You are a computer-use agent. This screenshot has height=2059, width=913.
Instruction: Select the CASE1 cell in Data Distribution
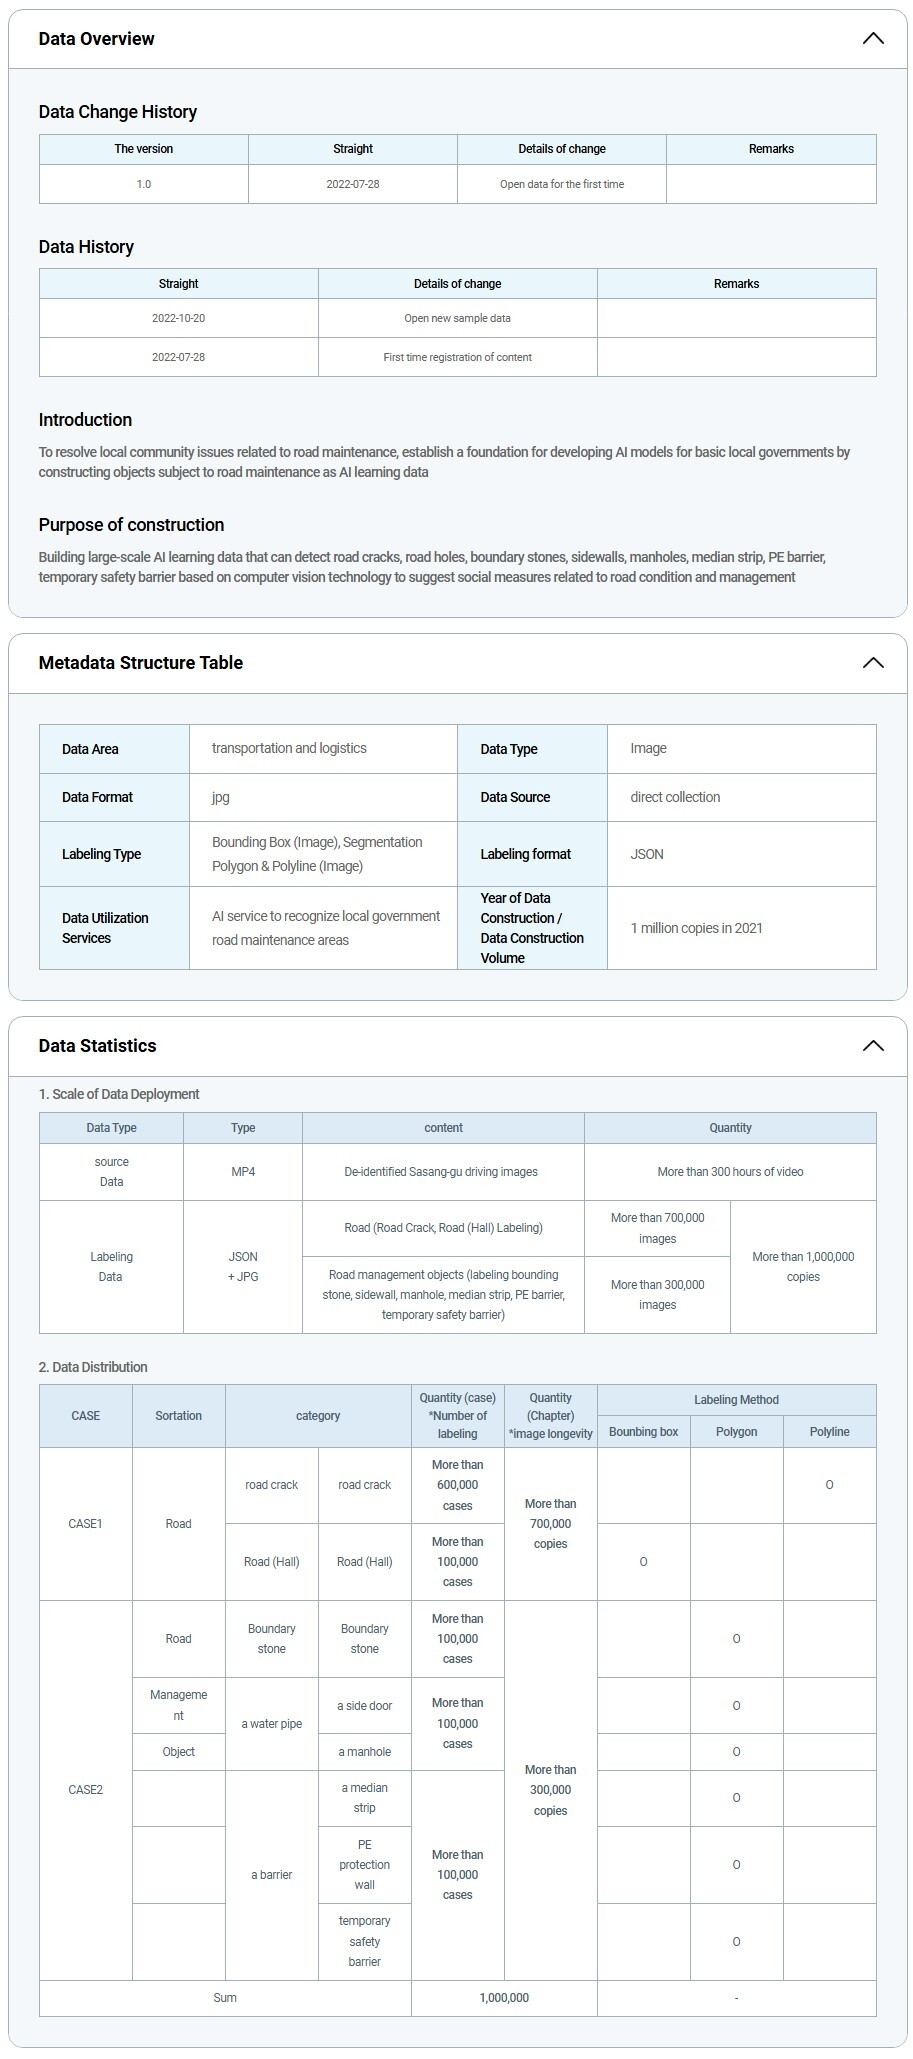pos(86,1524)
